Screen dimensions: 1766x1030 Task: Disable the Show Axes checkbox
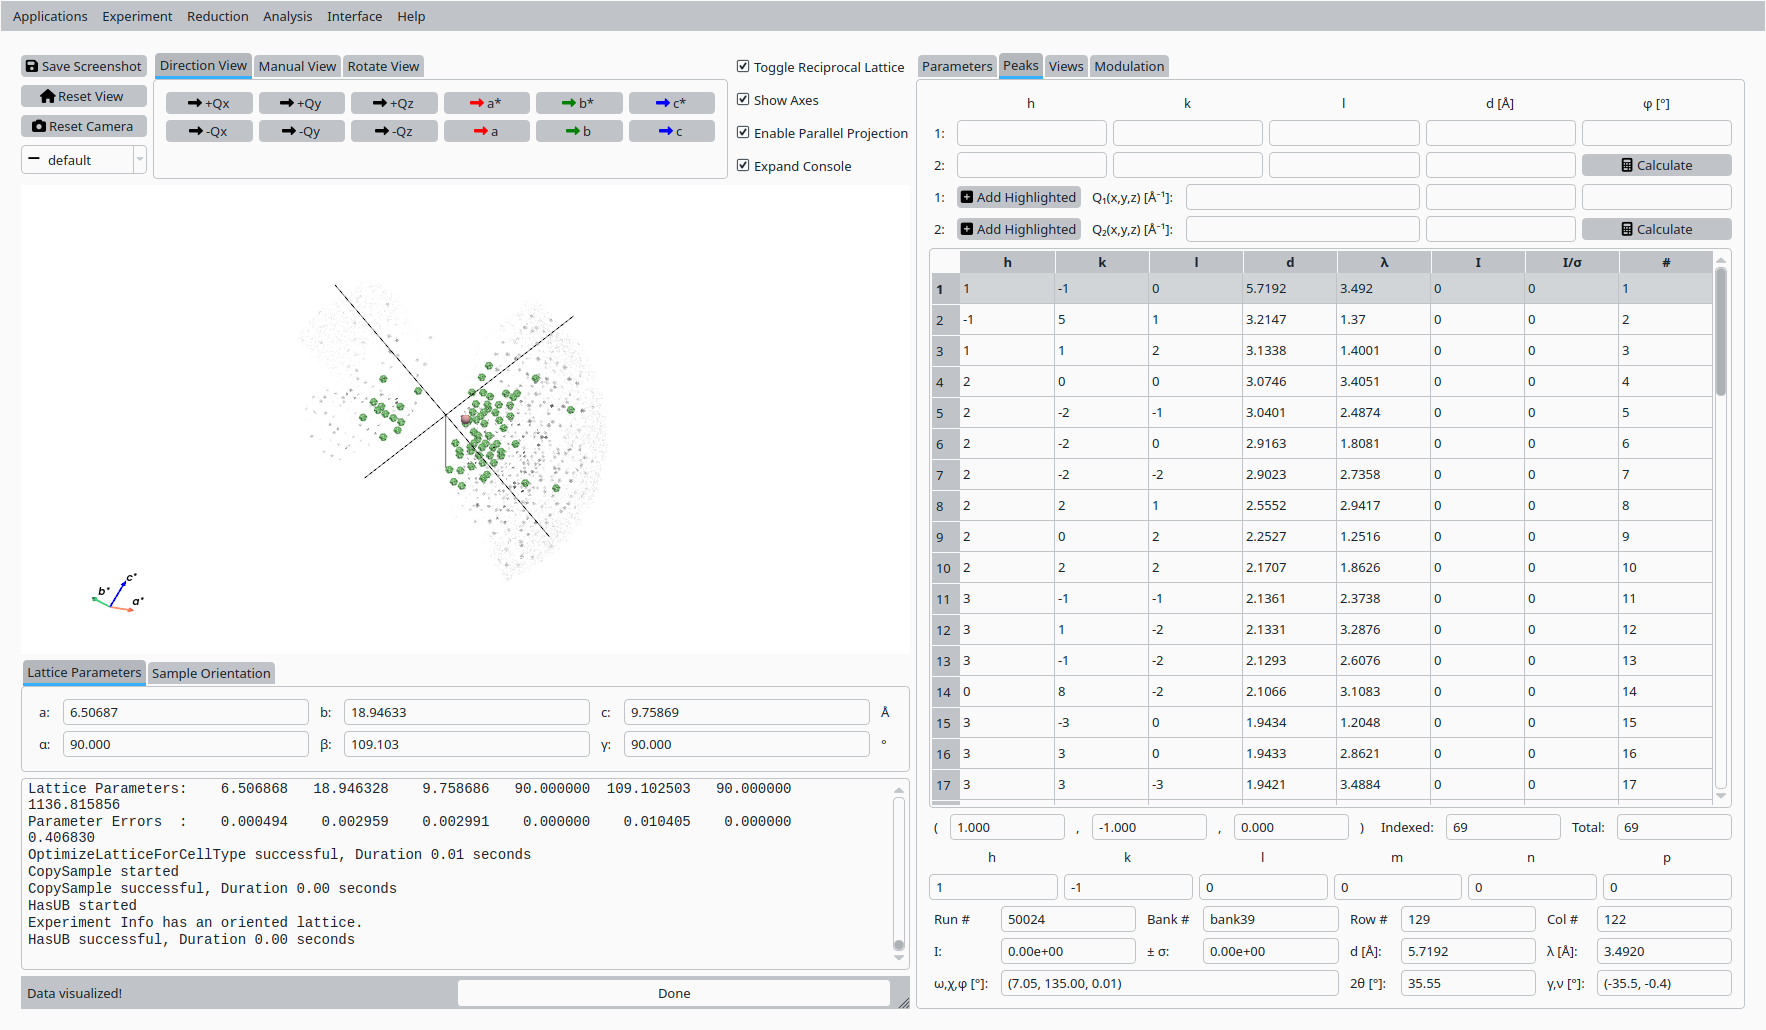click(x=743, y=99)
